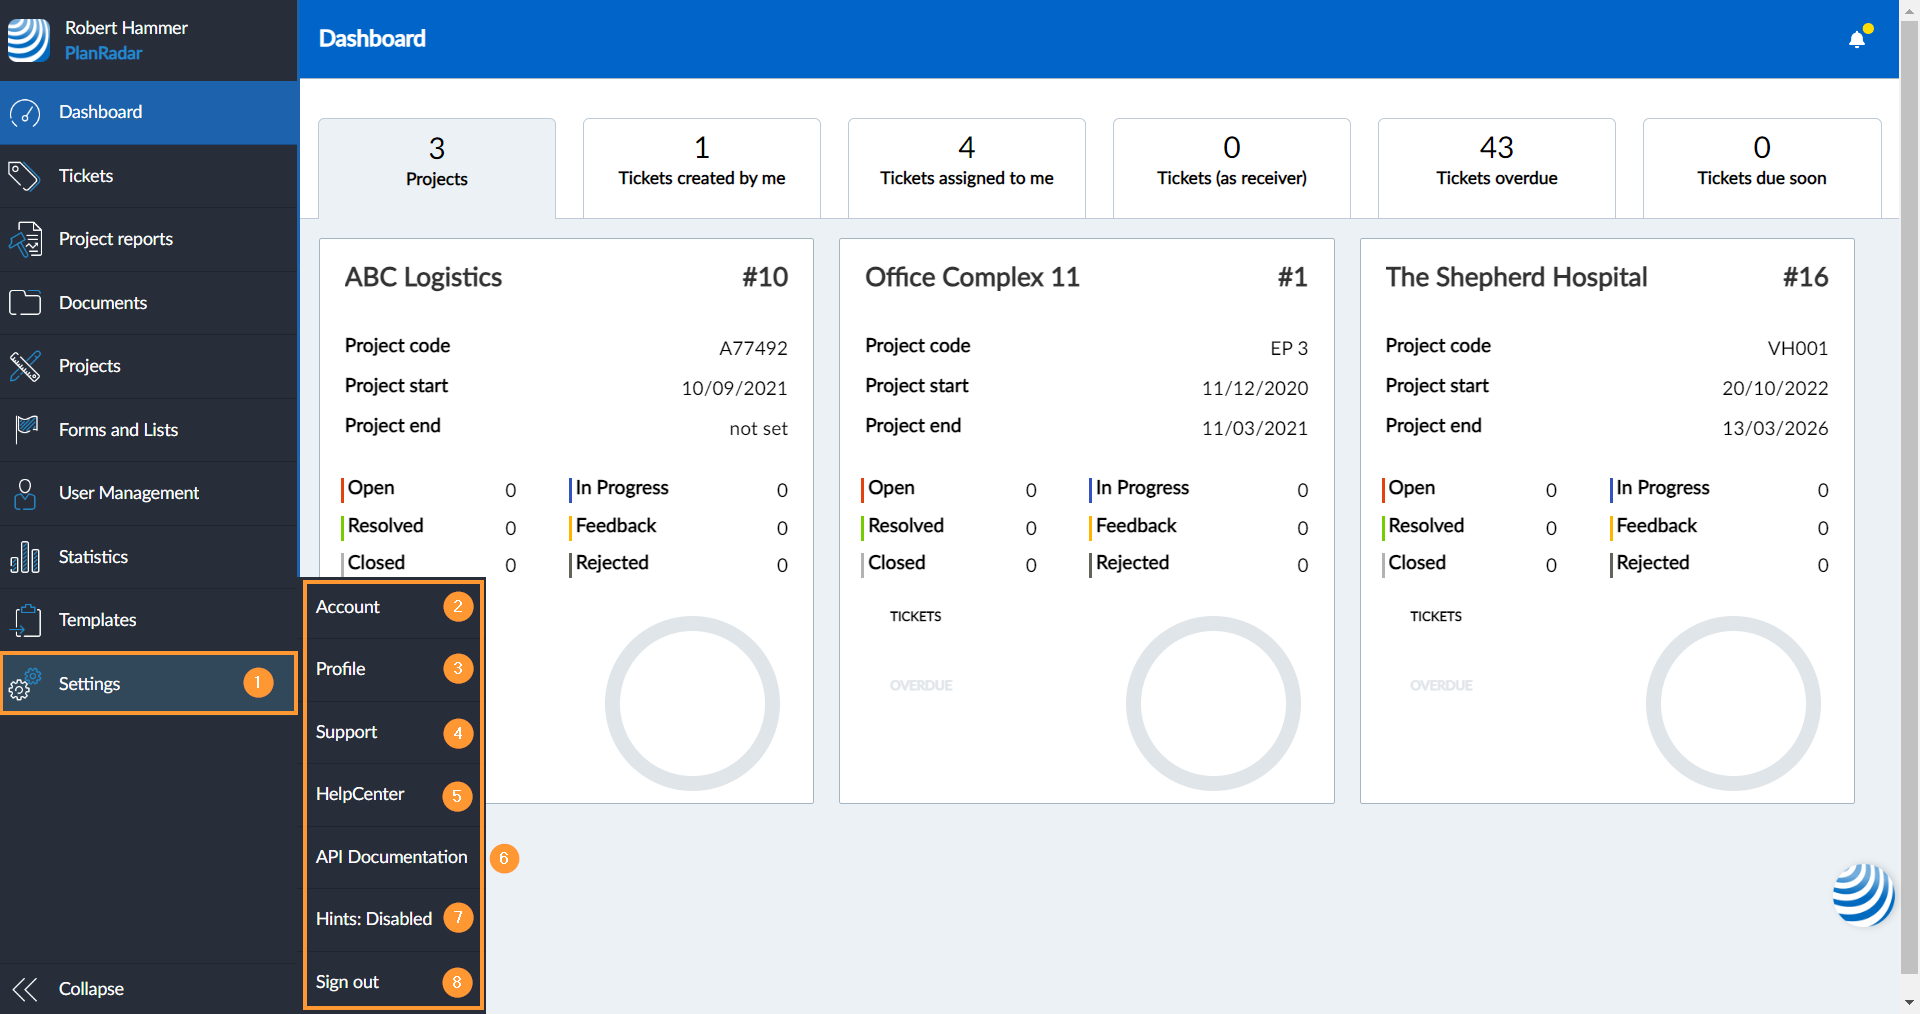Click the Forms and Lists flag icon
This screenshot has width=1920, height=1014.
25,430
